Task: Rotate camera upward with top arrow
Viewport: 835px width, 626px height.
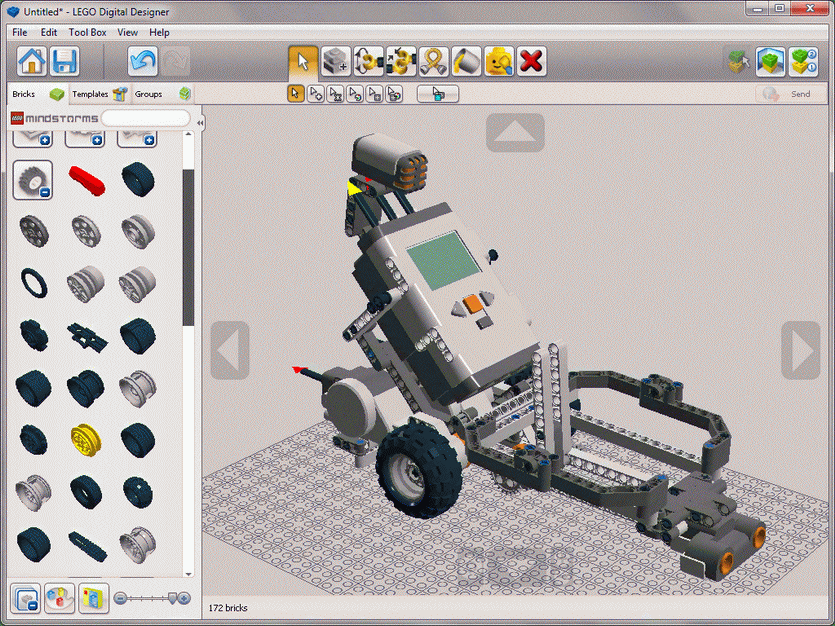Action: 515,132
